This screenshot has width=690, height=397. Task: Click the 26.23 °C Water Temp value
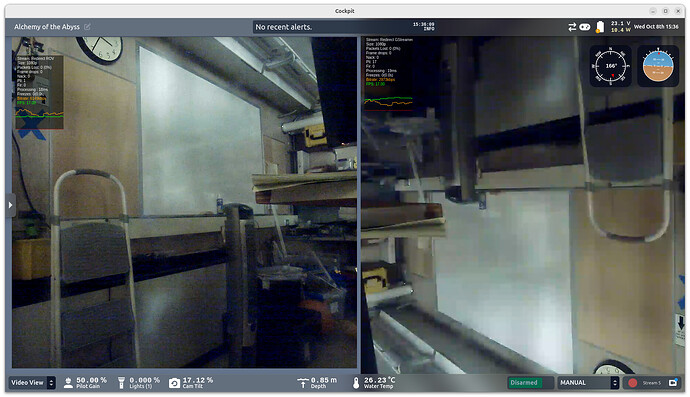click(x=379, y=380)
